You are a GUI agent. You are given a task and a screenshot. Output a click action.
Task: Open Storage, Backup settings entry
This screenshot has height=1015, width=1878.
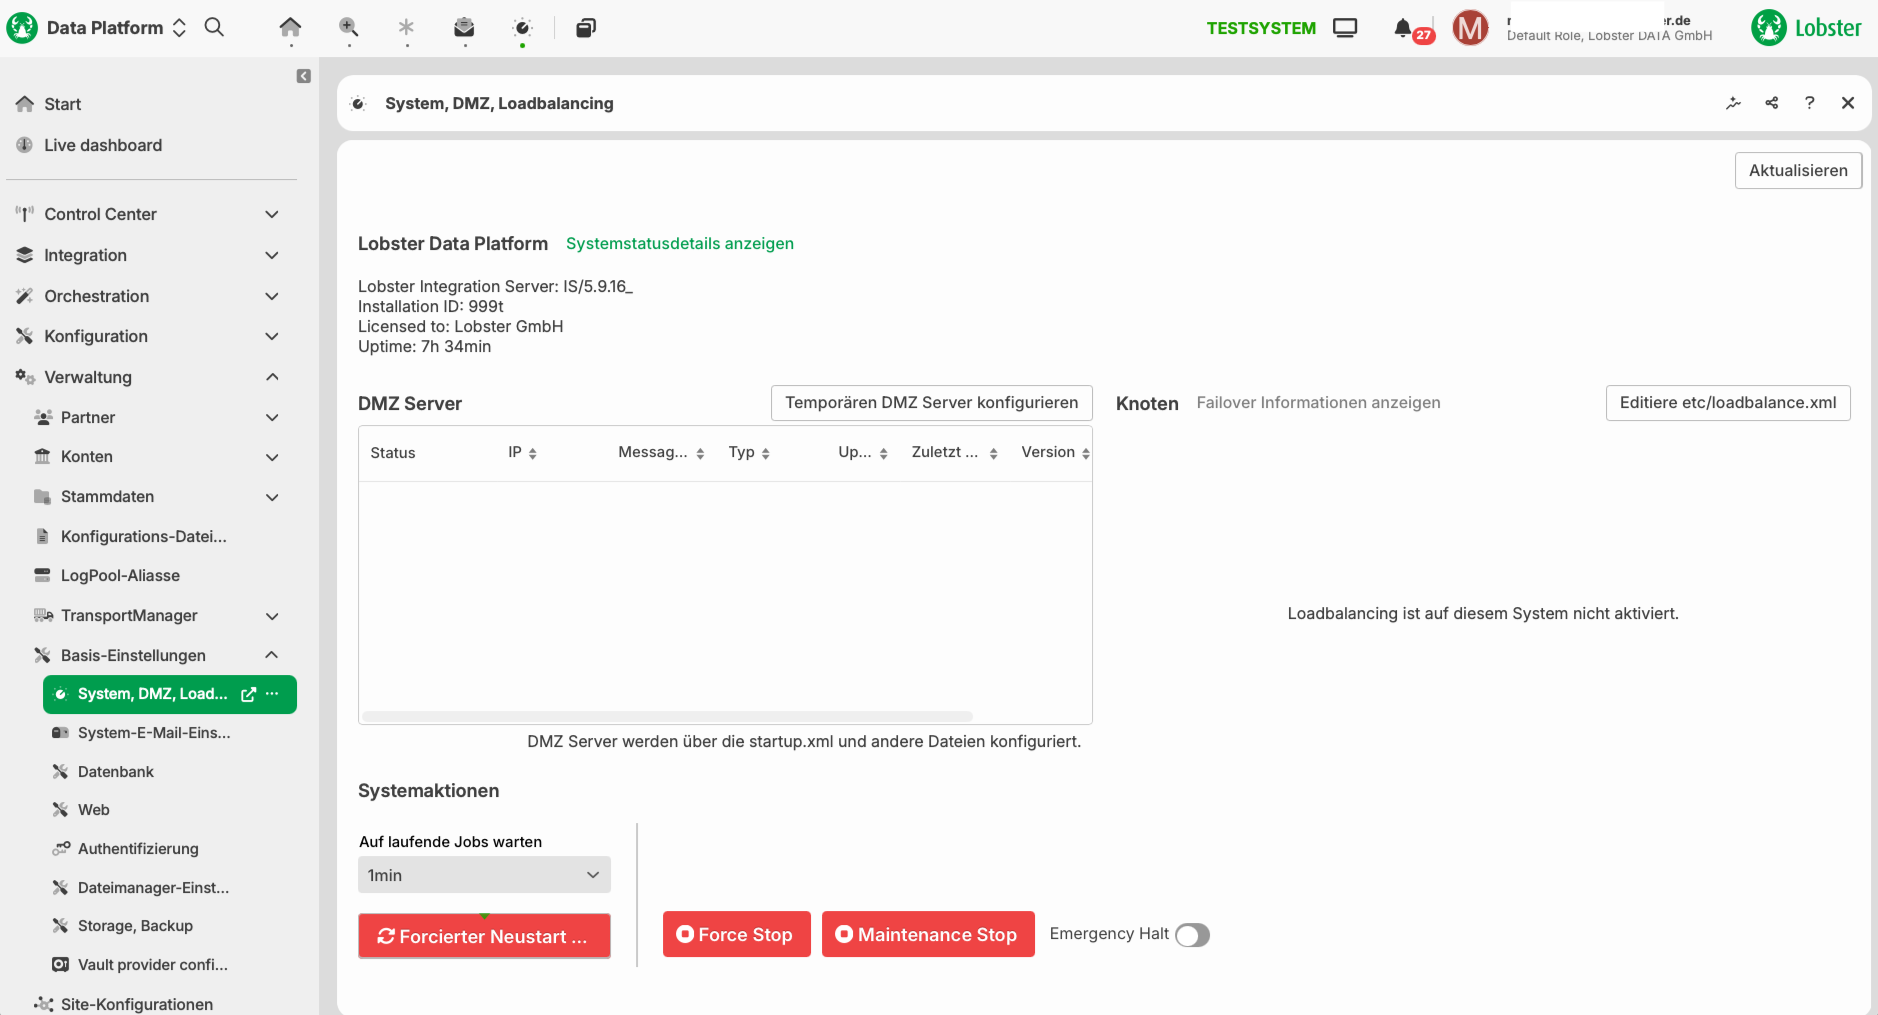[135, 926]
